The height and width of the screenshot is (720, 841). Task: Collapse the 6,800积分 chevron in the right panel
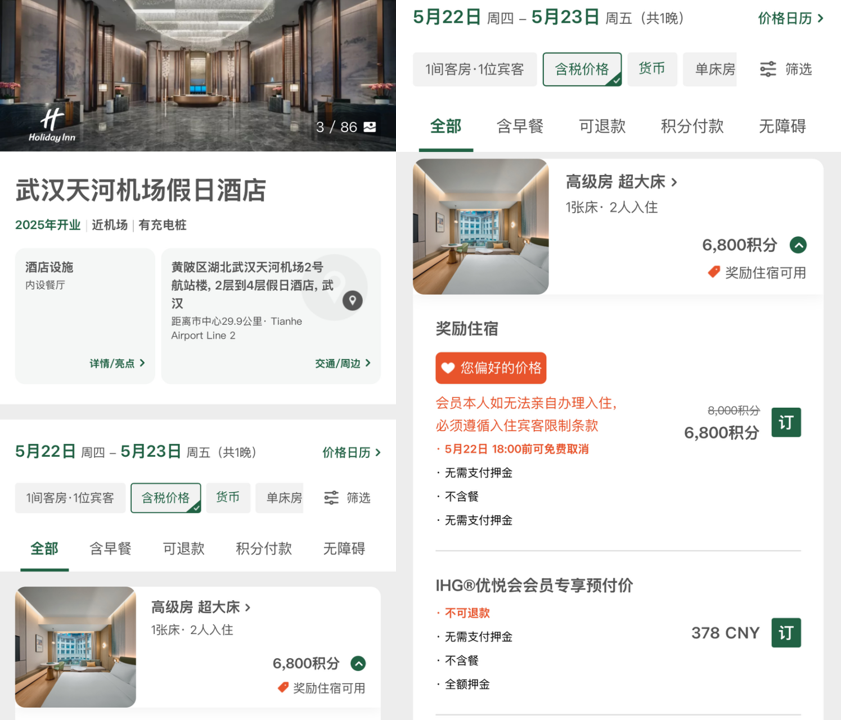(x=798, y=245)
